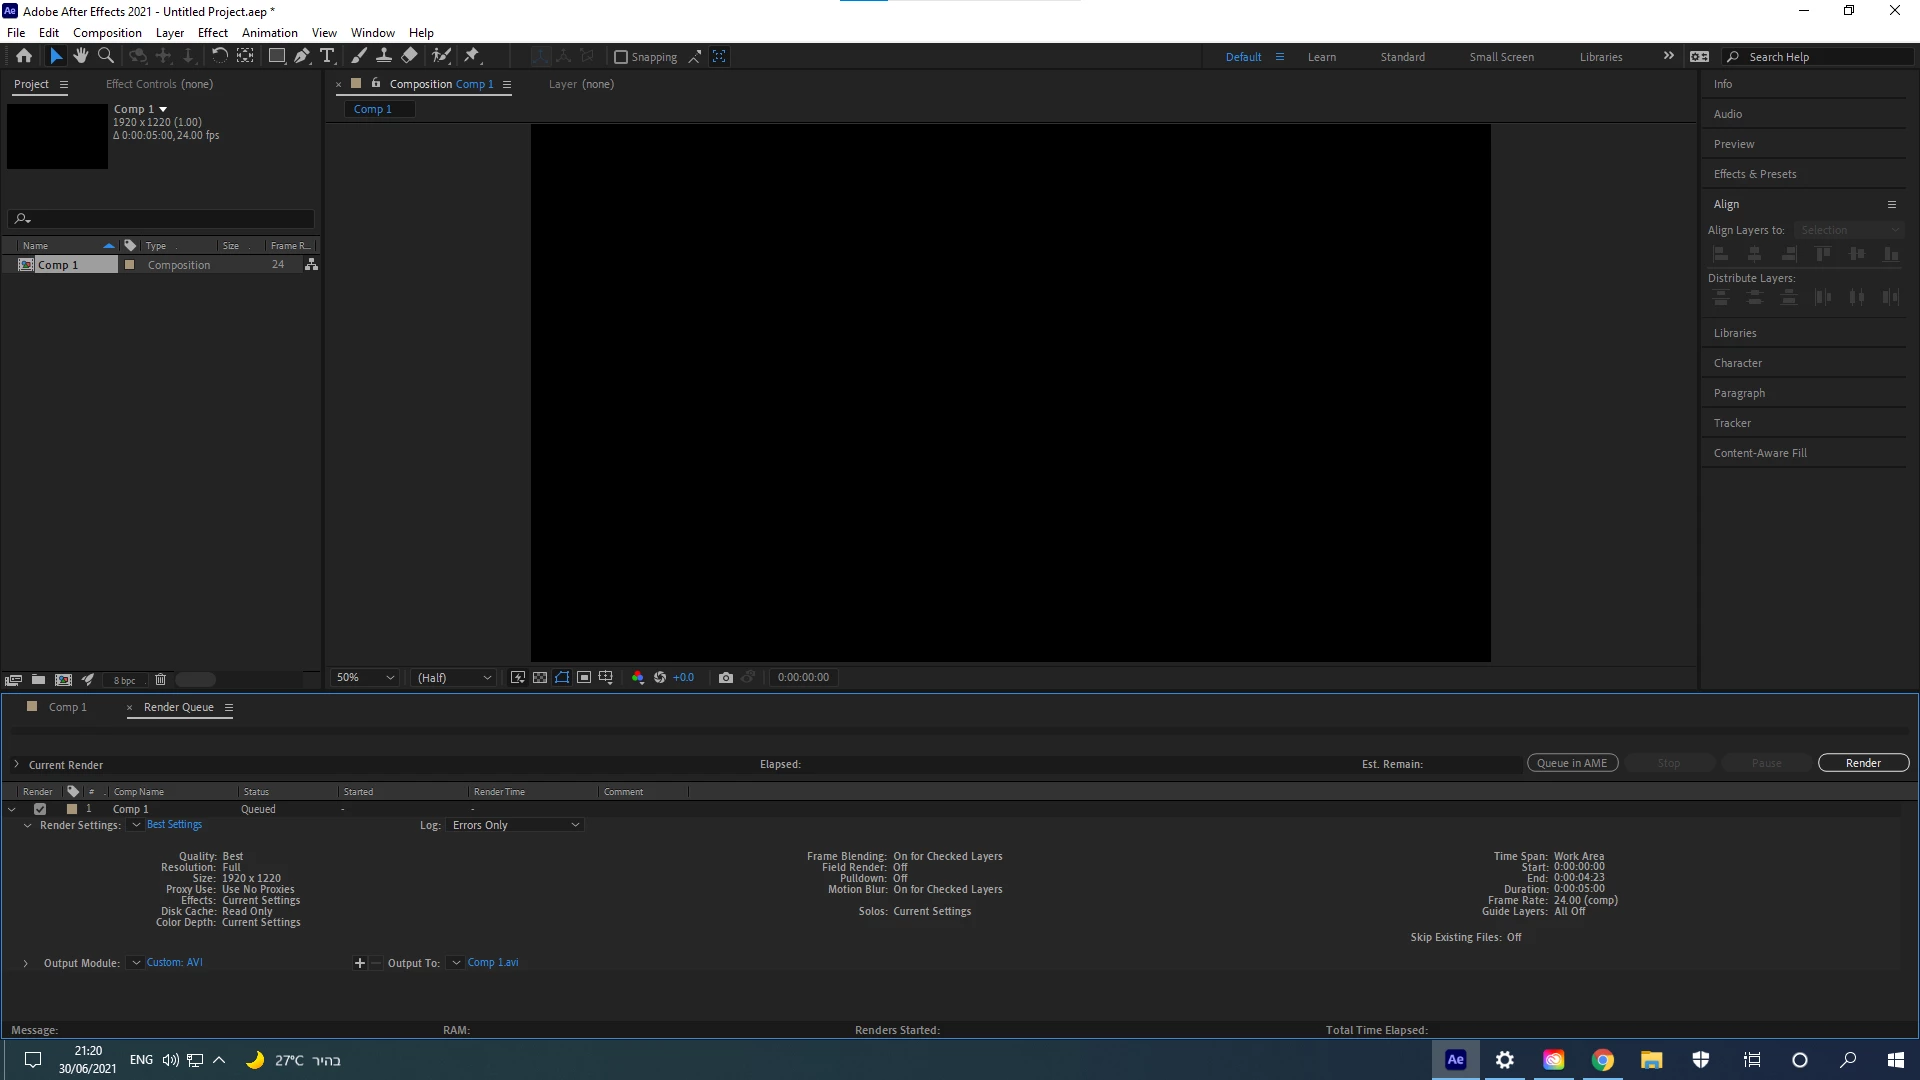Select the Hand tool

(81, 56)
